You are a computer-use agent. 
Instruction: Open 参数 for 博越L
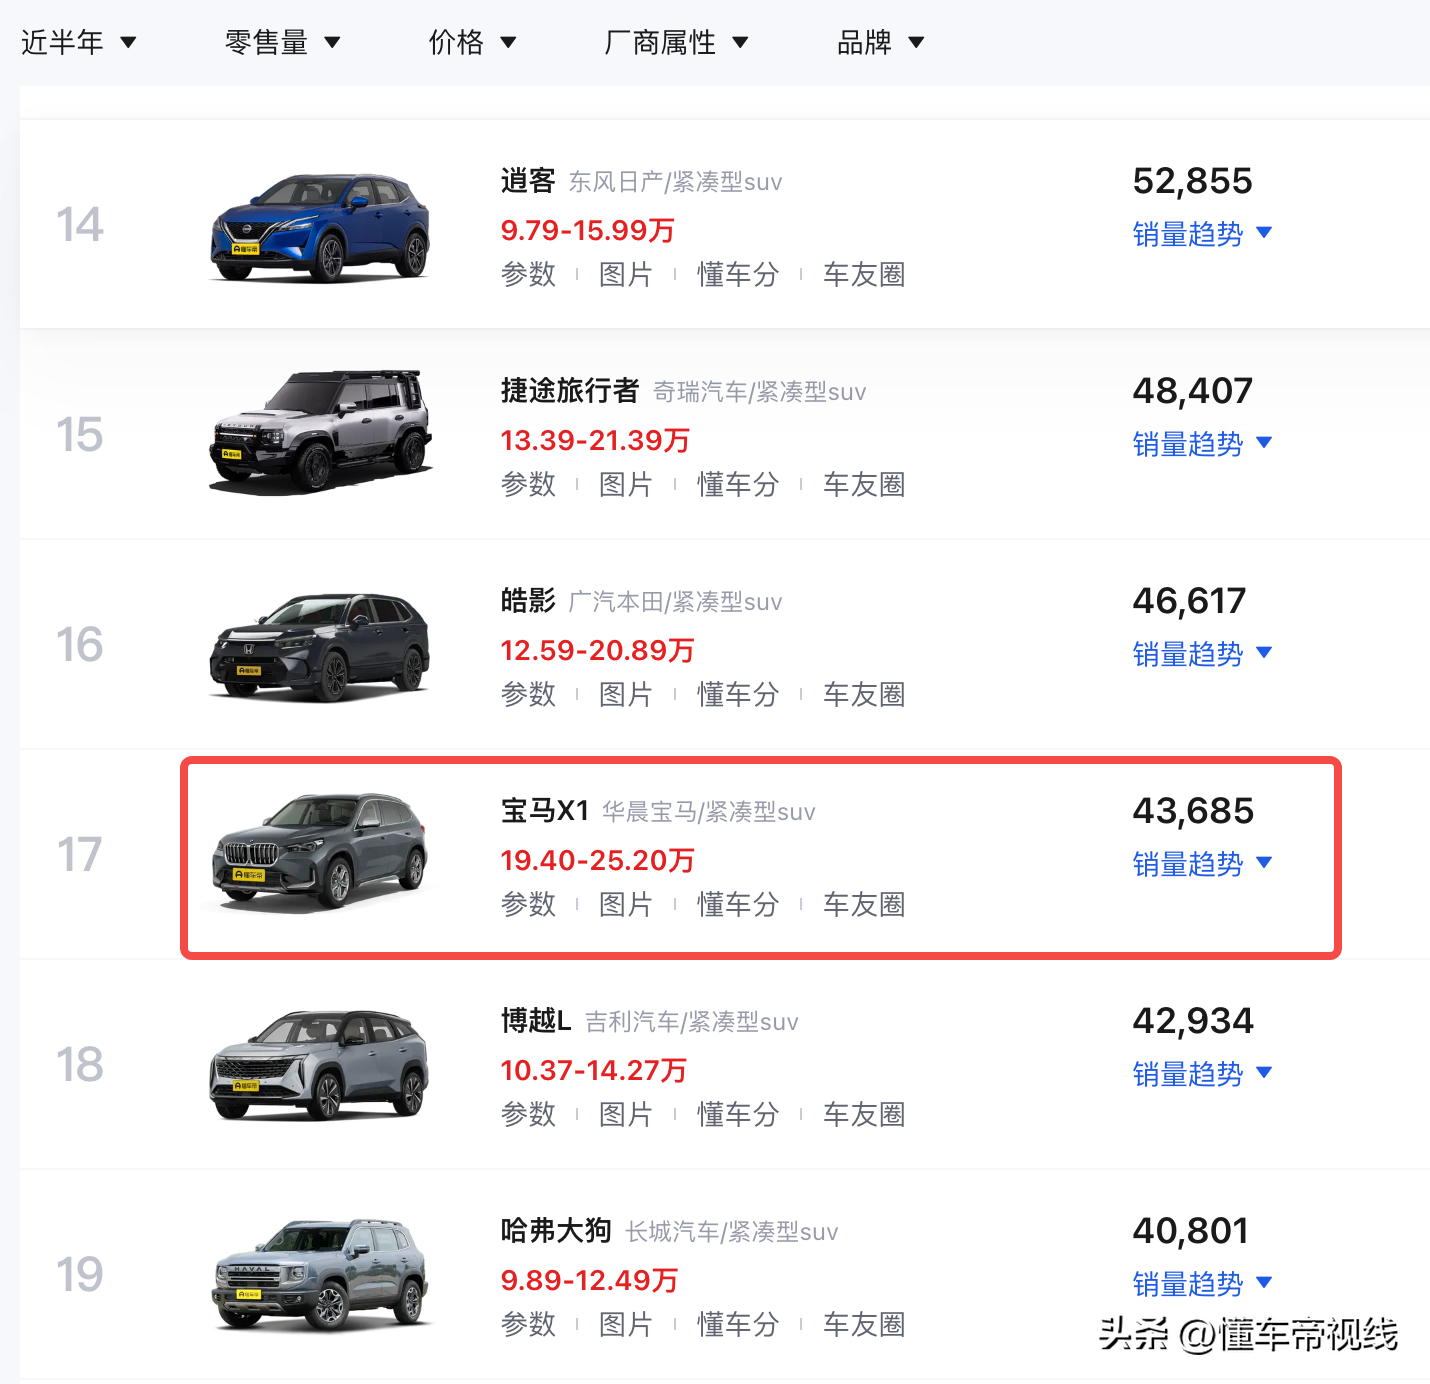[528, 1114]
